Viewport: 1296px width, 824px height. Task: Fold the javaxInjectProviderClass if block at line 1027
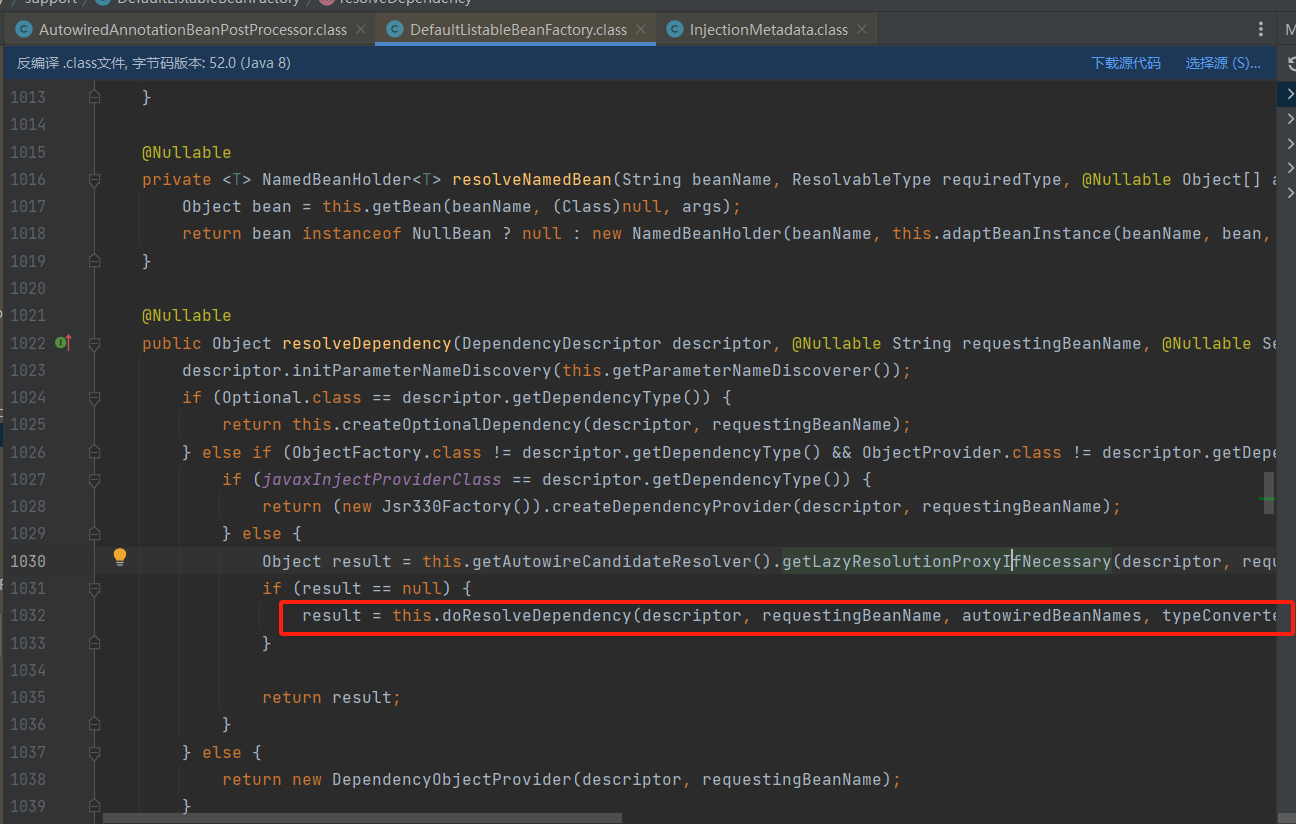pyautogui.click(x=94, y=479)
